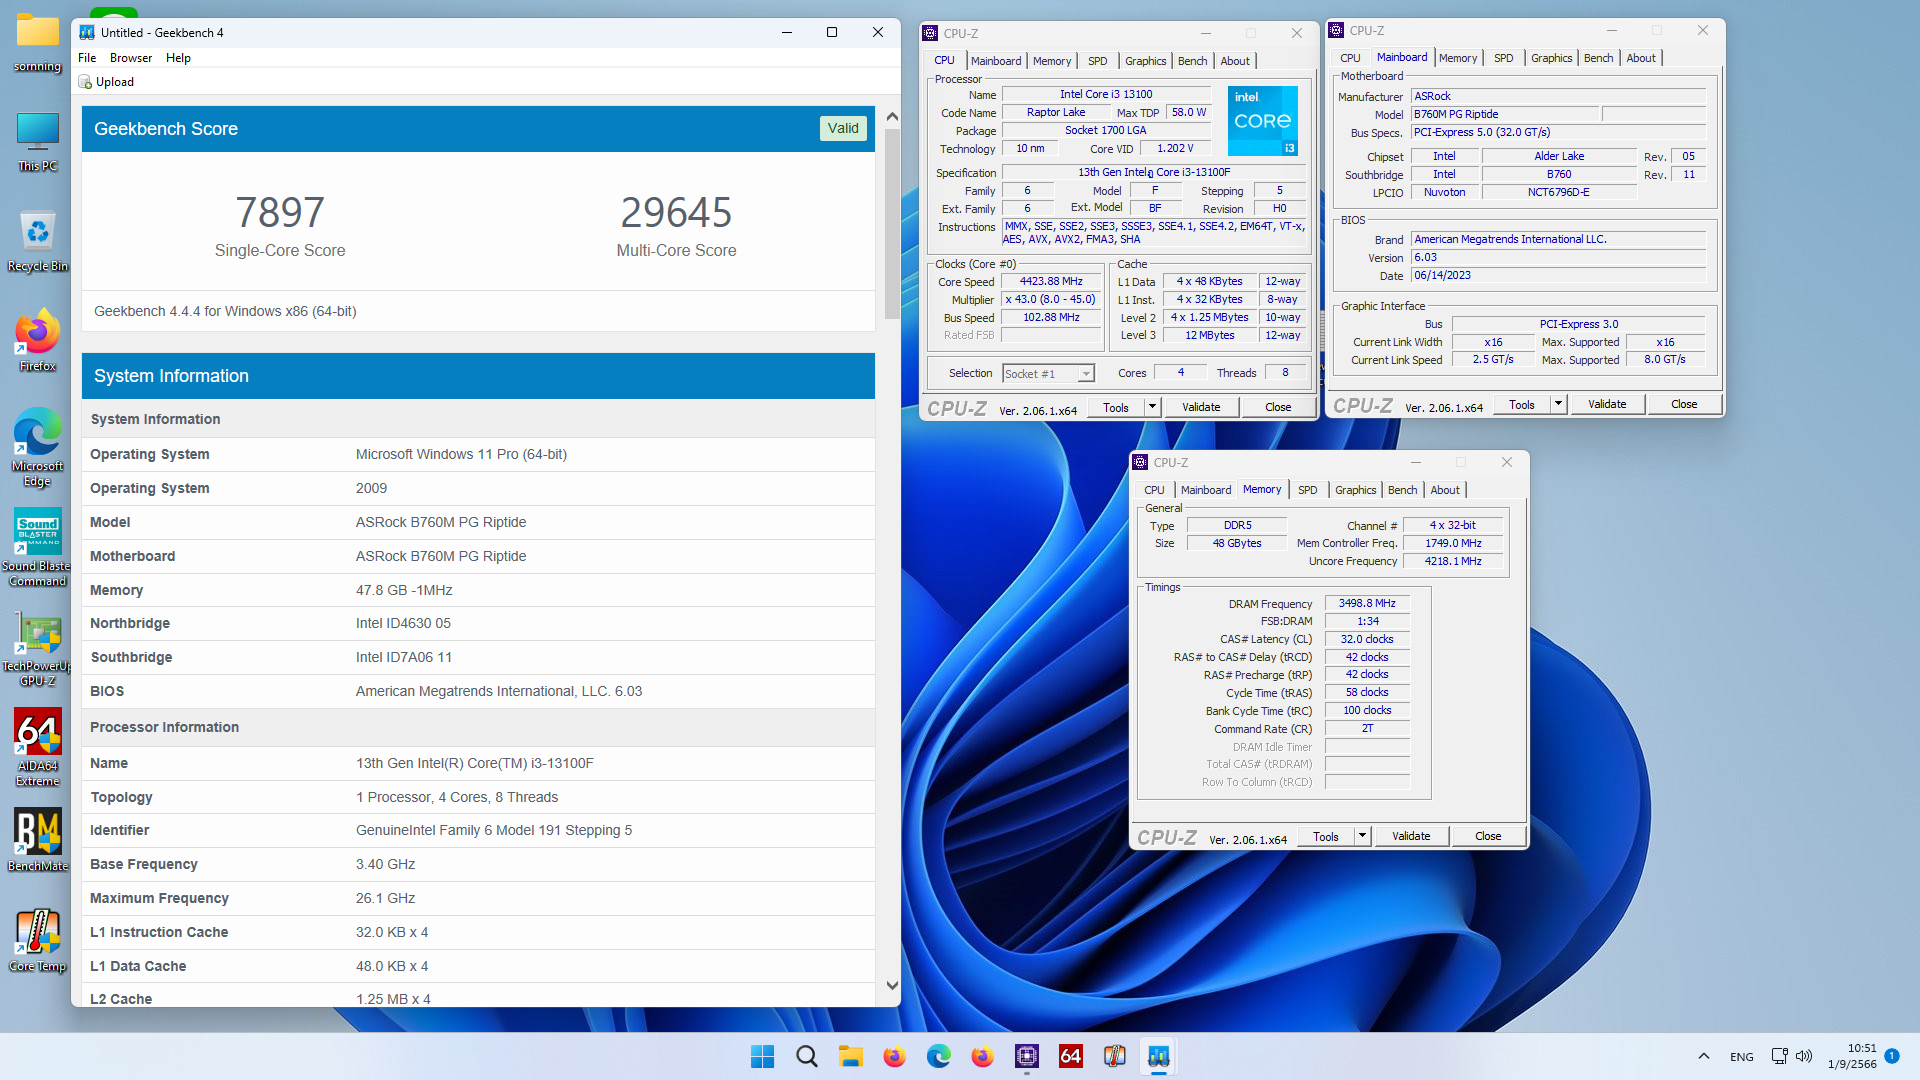
Task: Click the second Firefox taskbar icon
Action: click(x=982, y=1056)
